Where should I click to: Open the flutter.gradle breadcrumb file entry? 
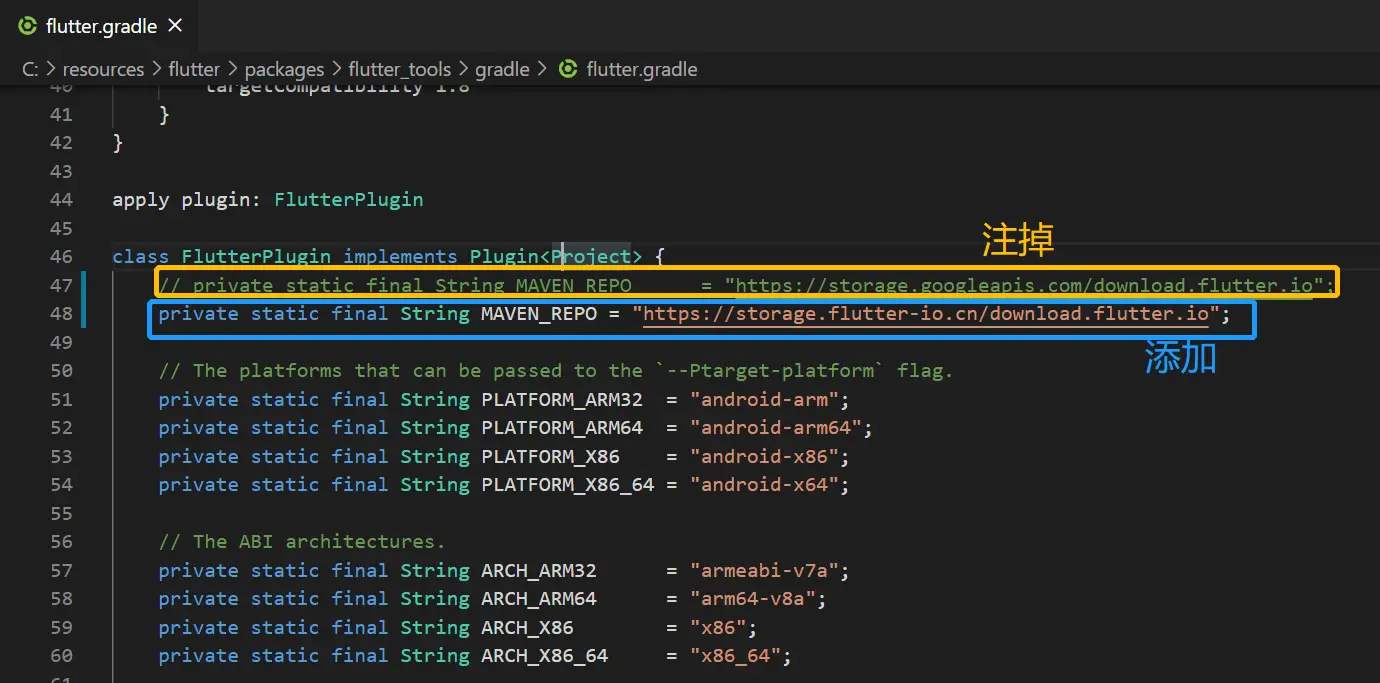coord(642,69)
